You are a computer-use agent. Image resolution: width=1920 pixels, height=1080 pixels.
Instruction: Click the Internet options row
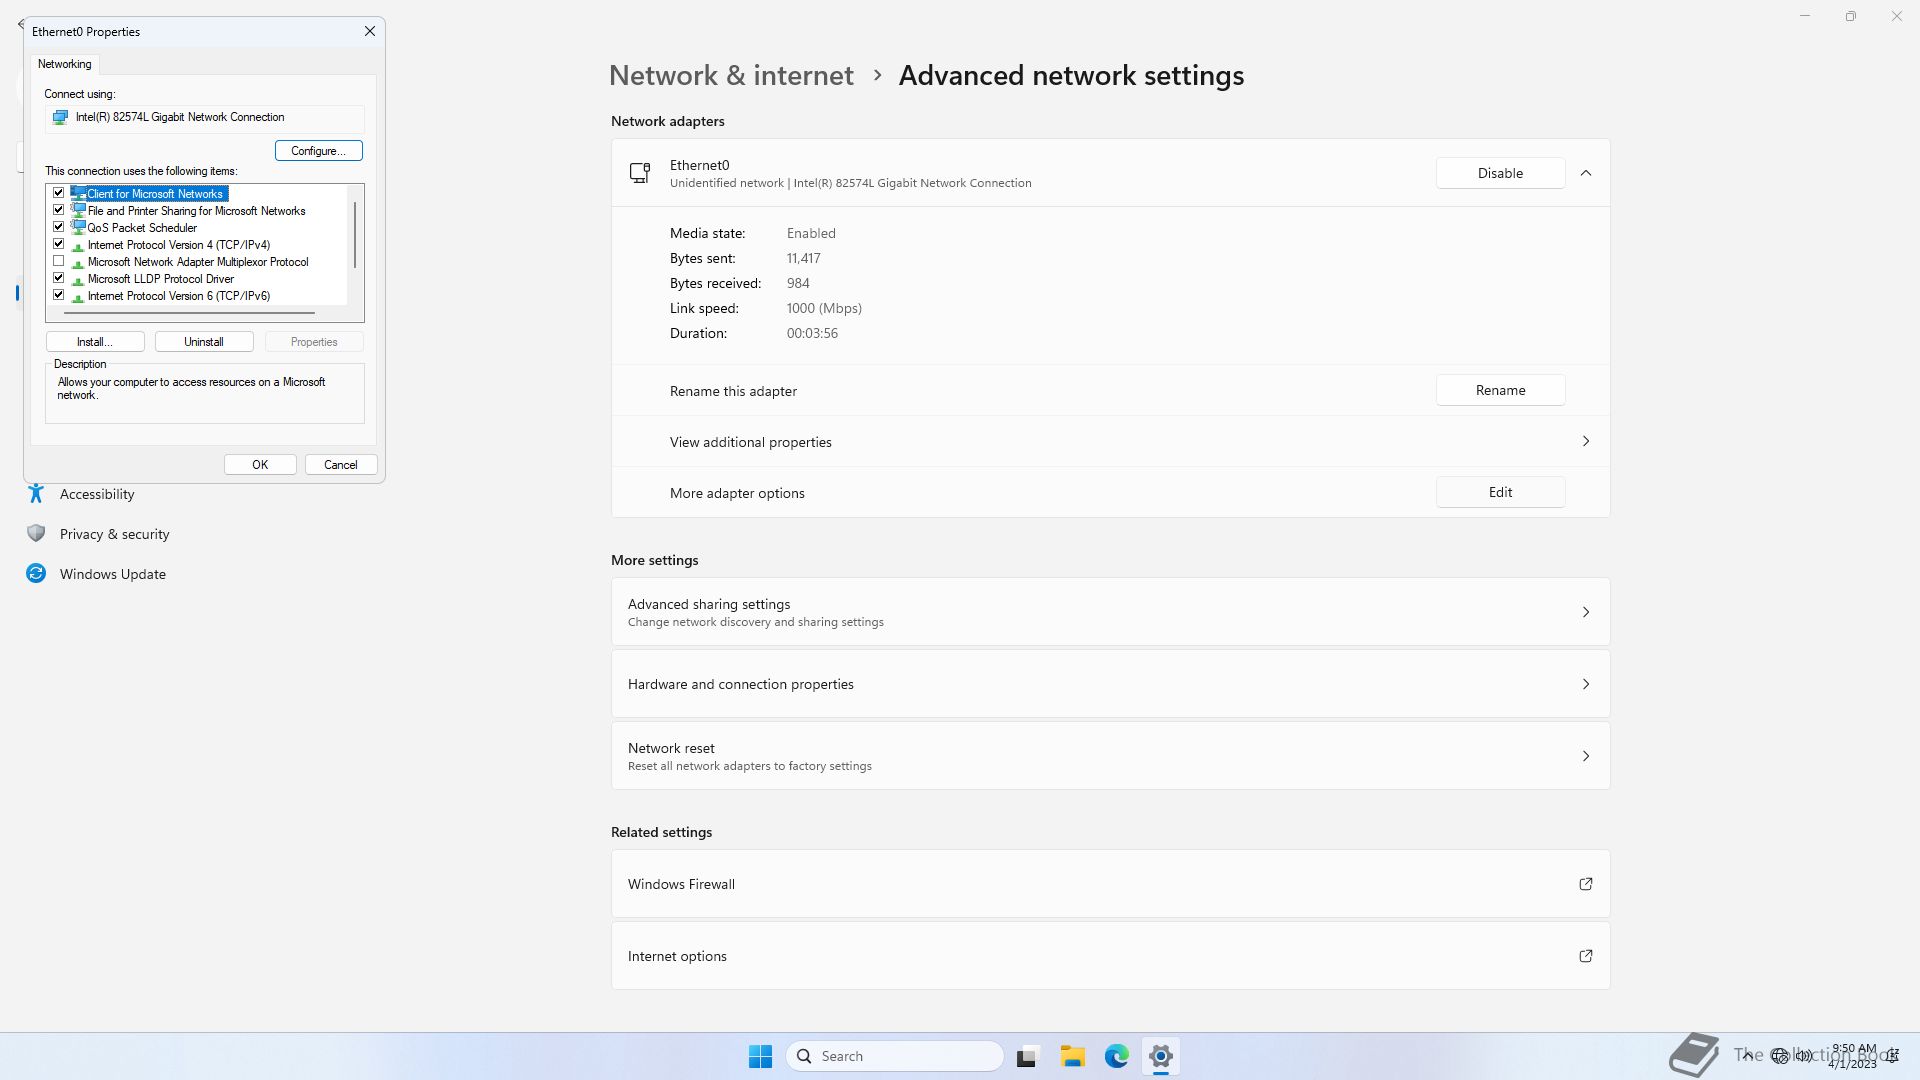tap(1110, 956)
